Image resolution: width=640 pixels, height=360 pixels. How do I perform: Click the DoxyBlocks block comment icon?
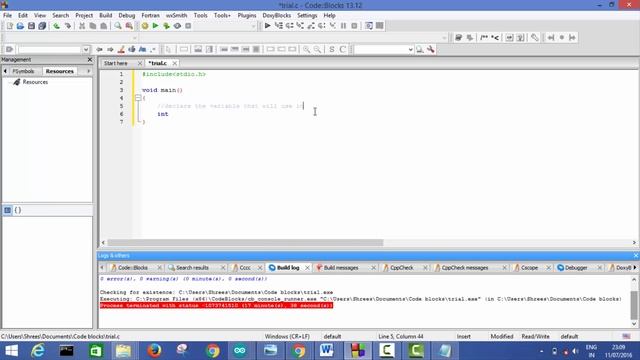click(x=484, y=38)
